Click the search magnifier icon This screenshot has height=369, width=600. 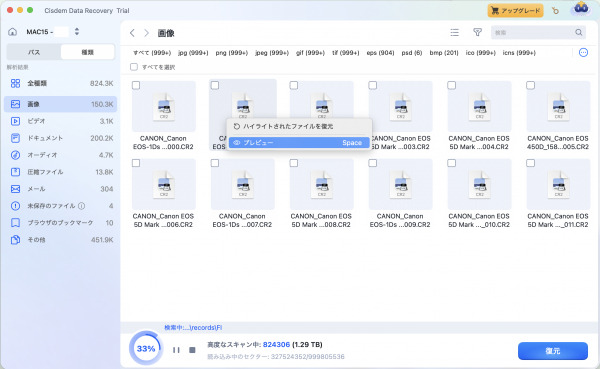[x=579, y=33]
